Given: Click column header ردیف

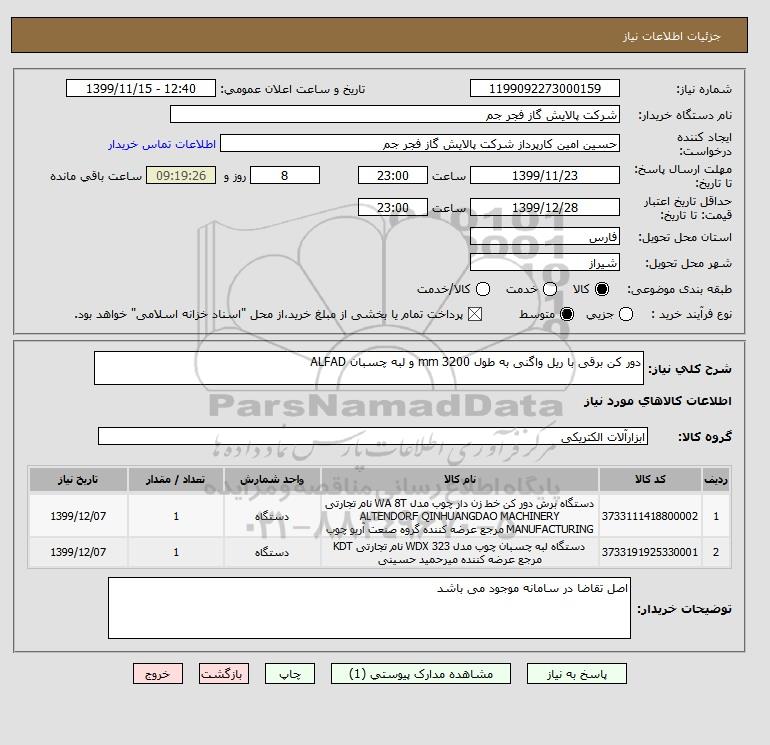Looking at the screenshot, I should tap(716, 479).
